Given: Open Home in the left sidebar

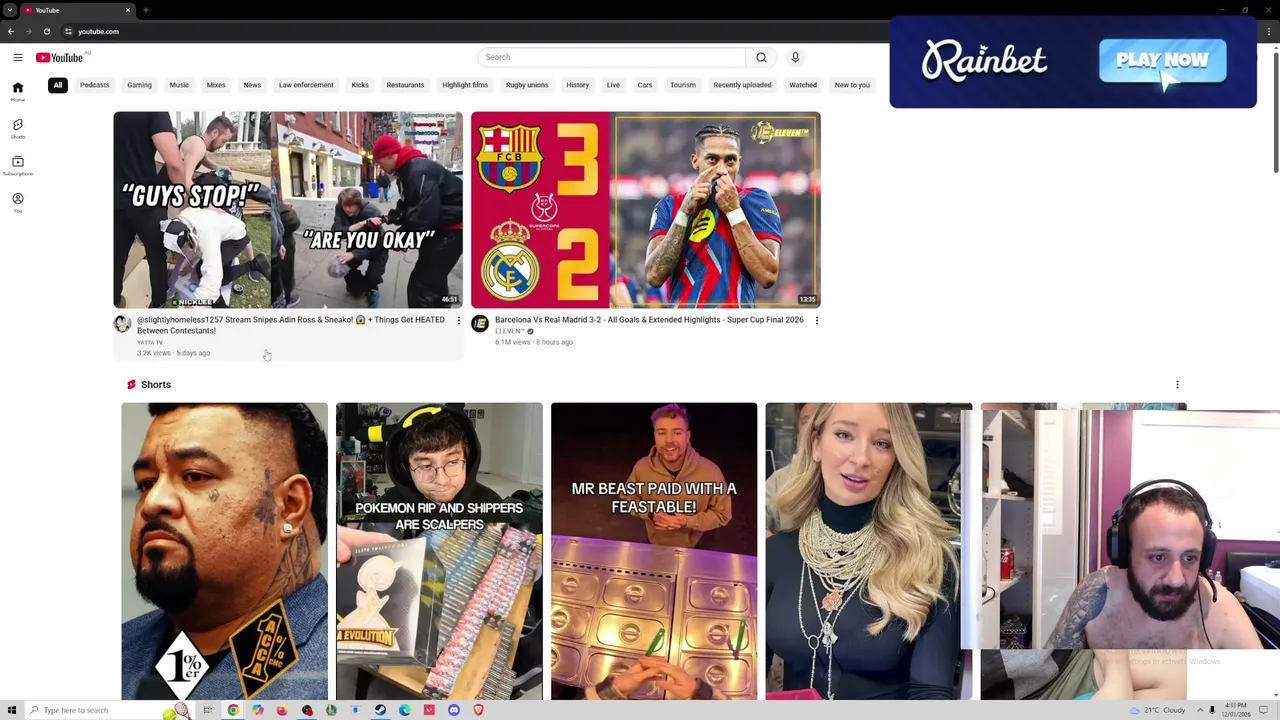Looking at the screenshot, I should click(17, 91).
